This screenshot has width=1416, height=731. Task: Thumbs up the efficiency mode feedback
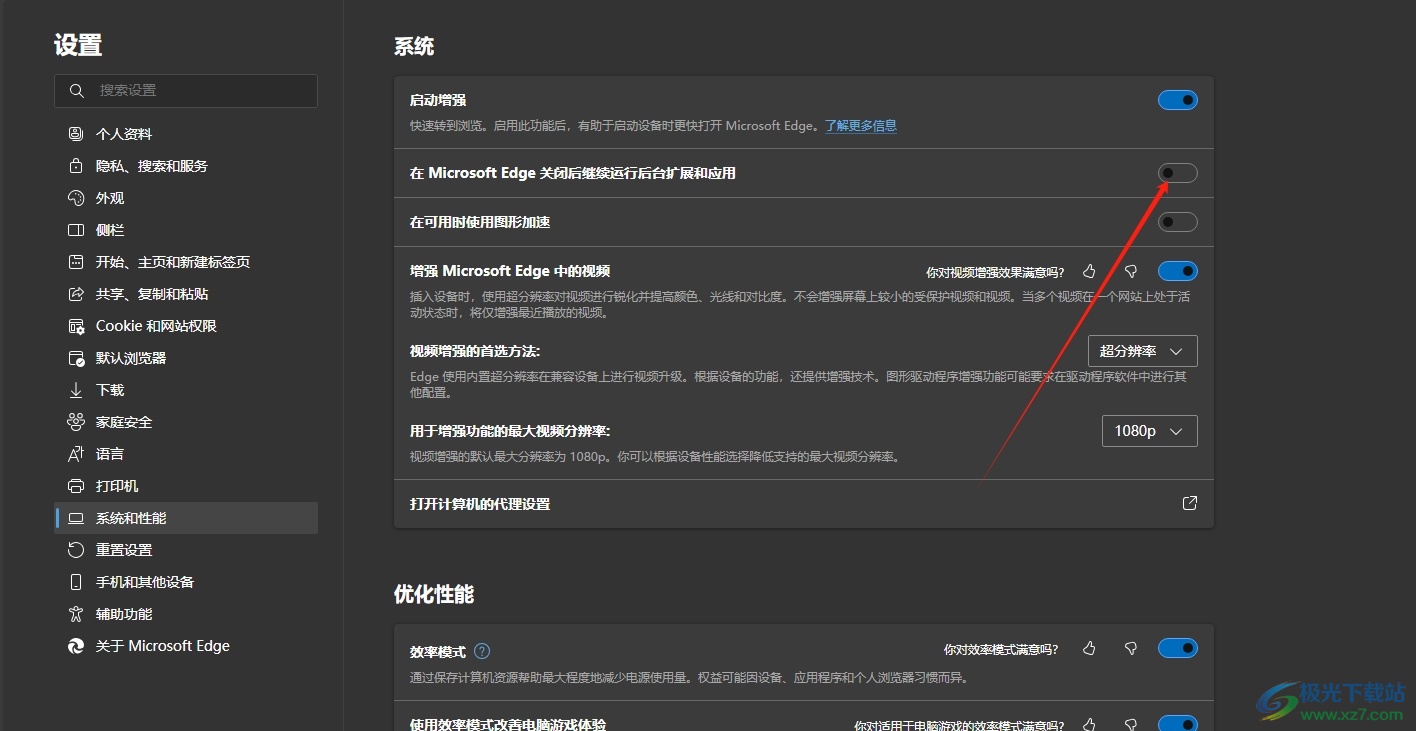[1089, 649]
